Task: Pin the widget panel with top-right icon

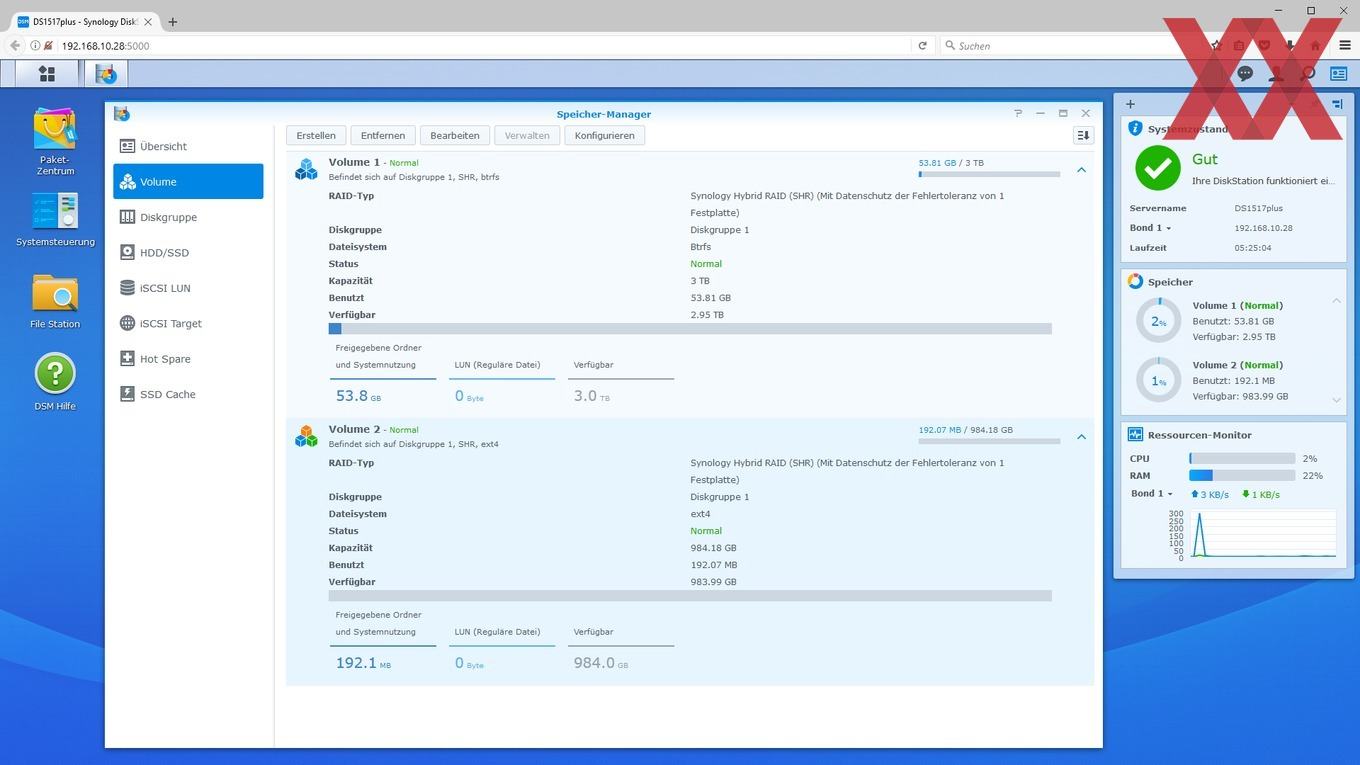Action: click(1337, 104)
